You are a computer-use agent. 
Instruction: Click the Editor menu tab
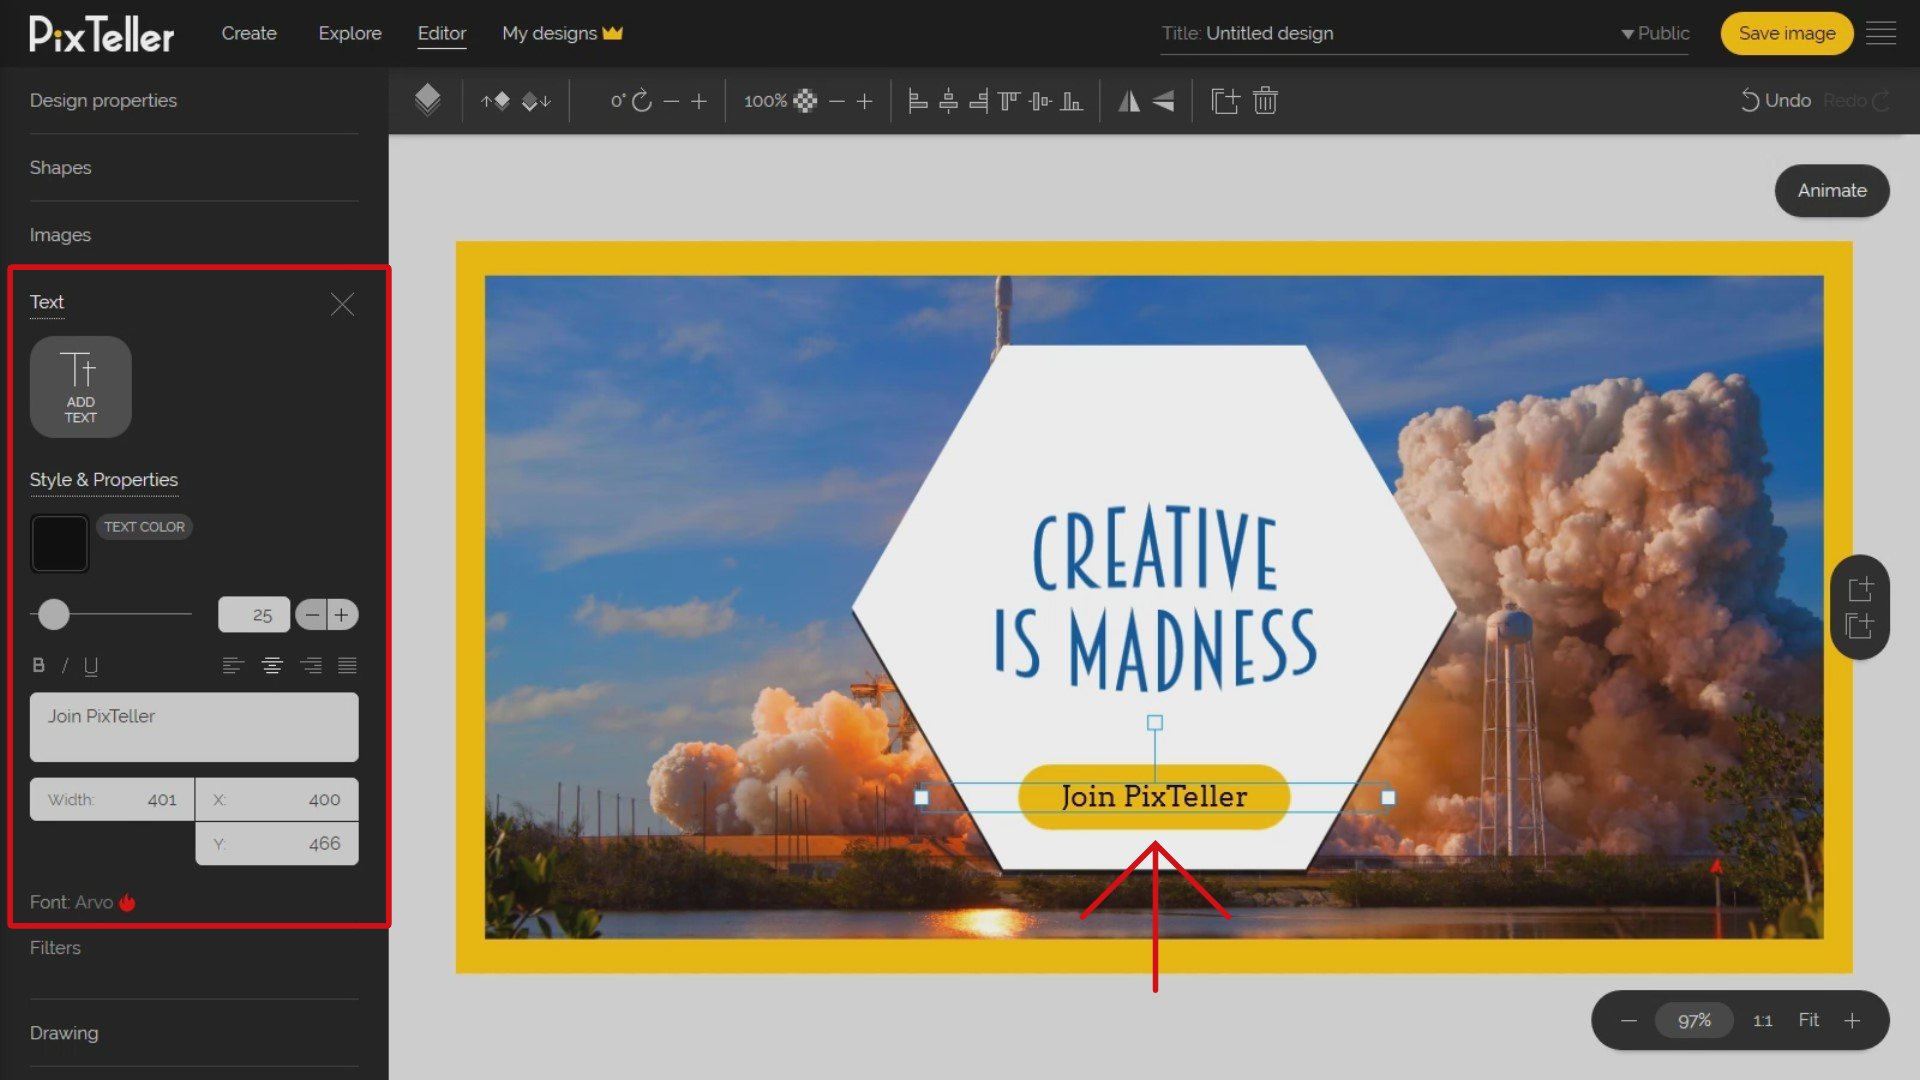pyautogui.click(x=442, y=33)
